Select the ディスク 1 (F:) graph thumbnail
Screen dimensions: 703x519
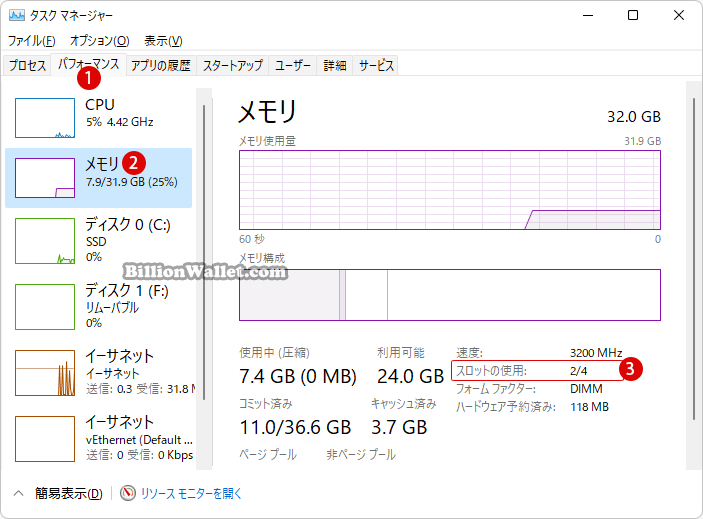pos(45,307)
